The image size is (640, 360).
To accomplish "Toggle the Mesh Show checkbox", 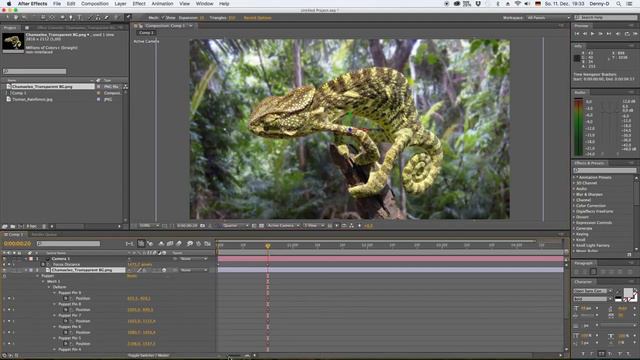I will (163, 18).
